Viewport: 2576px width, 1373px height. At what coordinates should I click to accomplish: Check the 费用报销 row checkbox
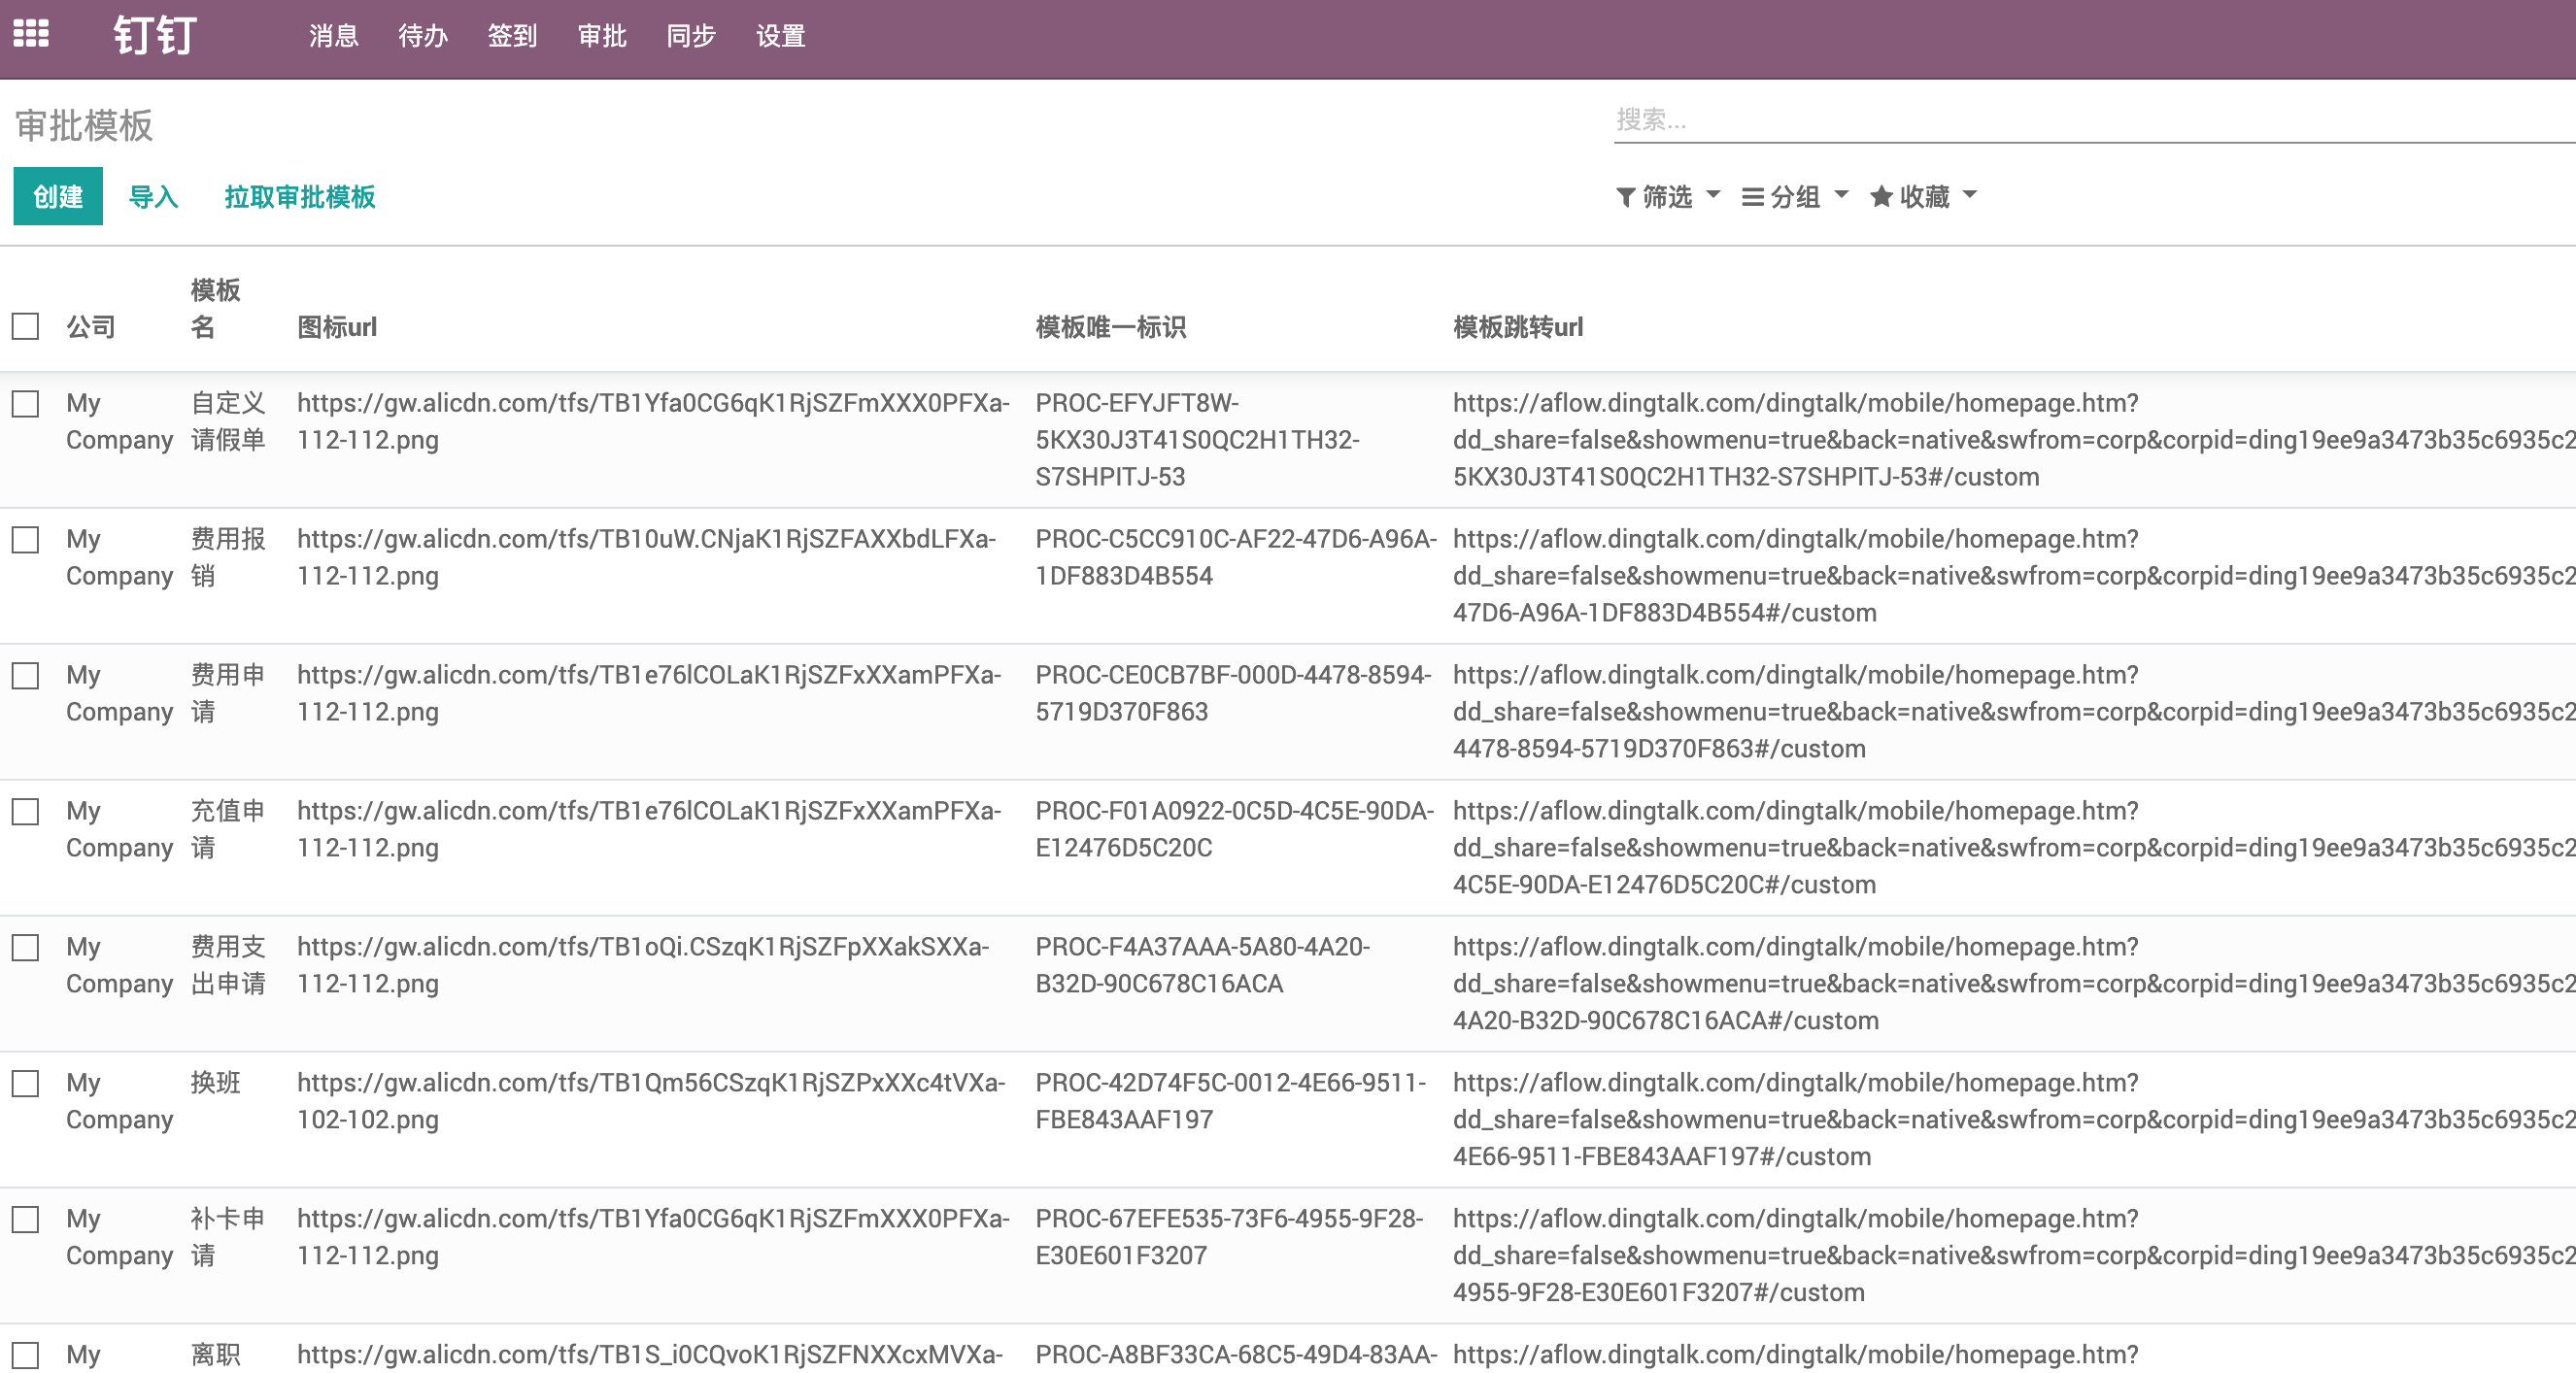pyautogui.click(x=25, y=539)
